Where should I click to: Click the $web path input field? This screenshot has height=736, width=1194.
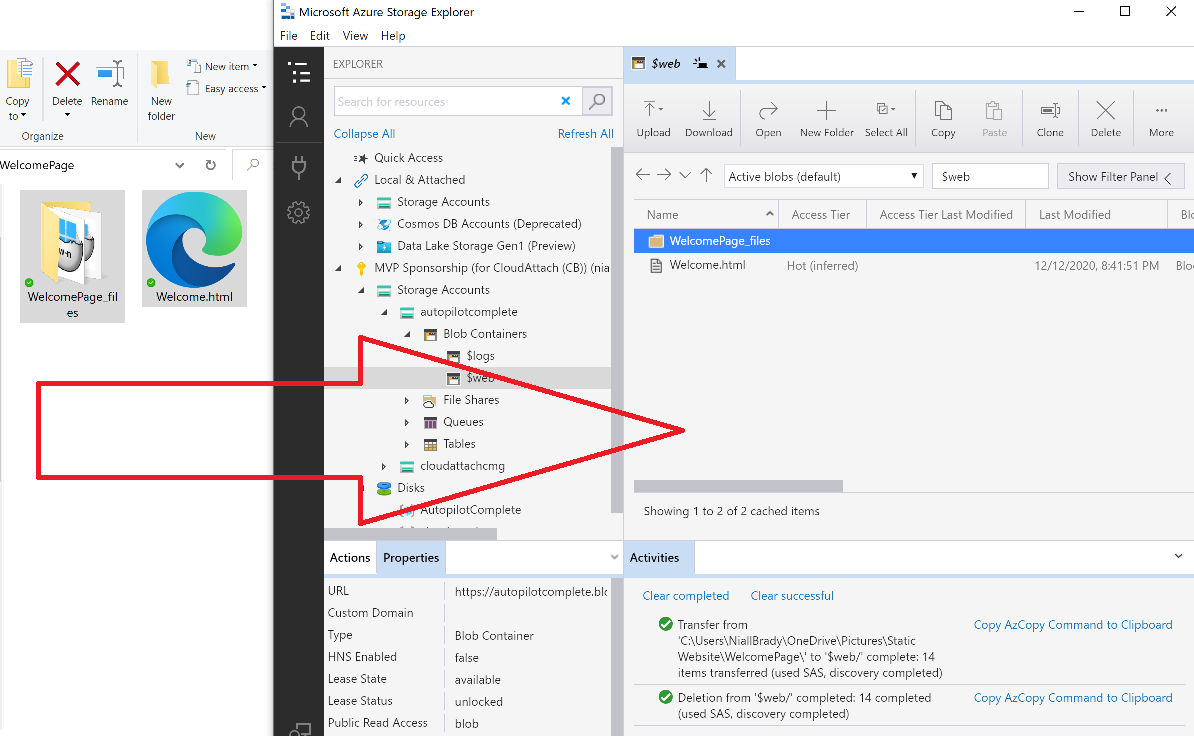pyautogui.click(x=990, y=177)
